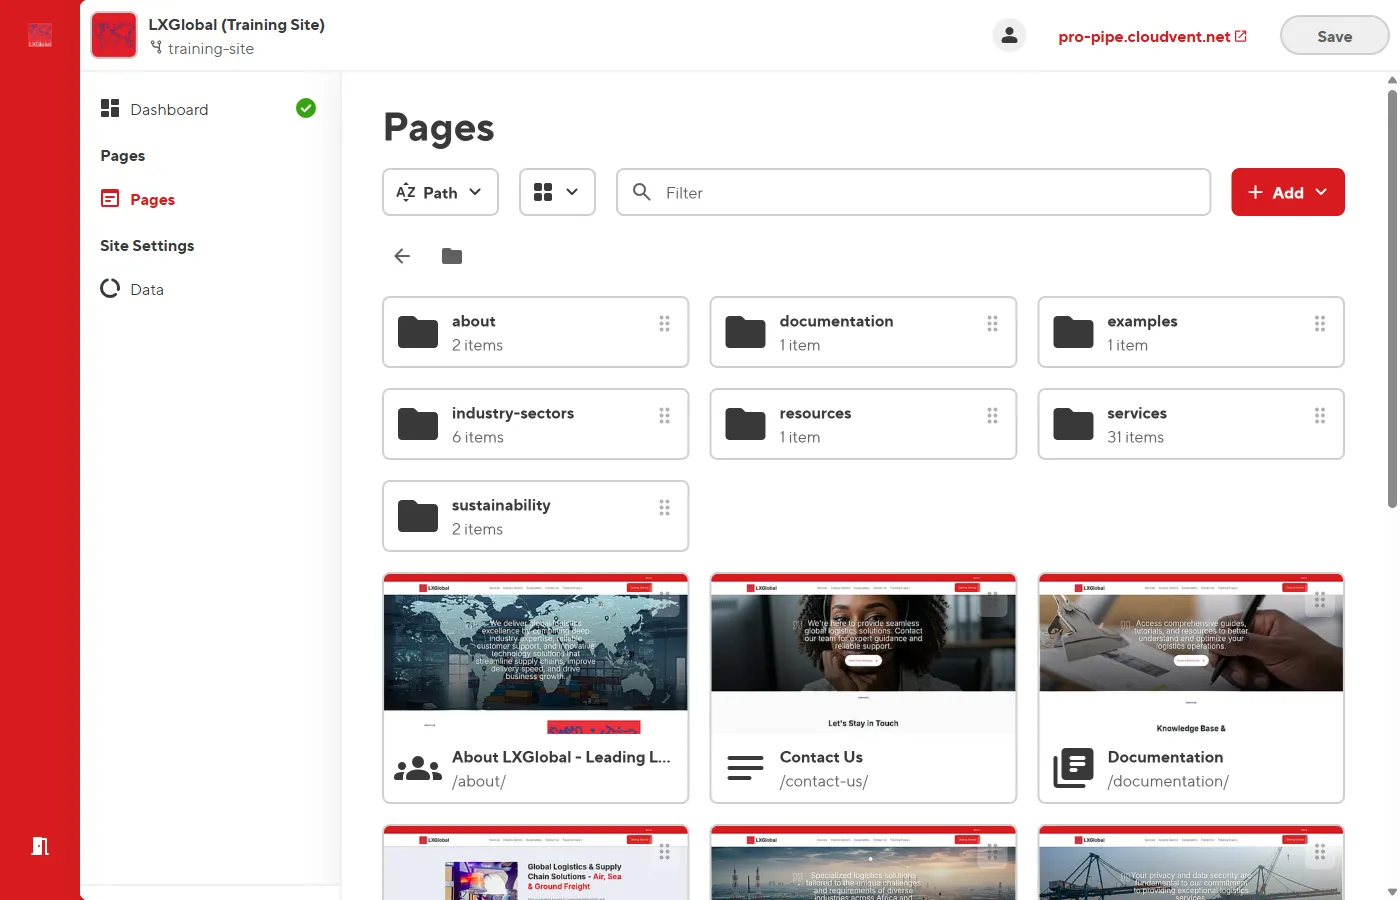The height and width of the screenshot is (900, 1400).
Task: Open Site Settings from the sidebar
Action: point(147,245)
